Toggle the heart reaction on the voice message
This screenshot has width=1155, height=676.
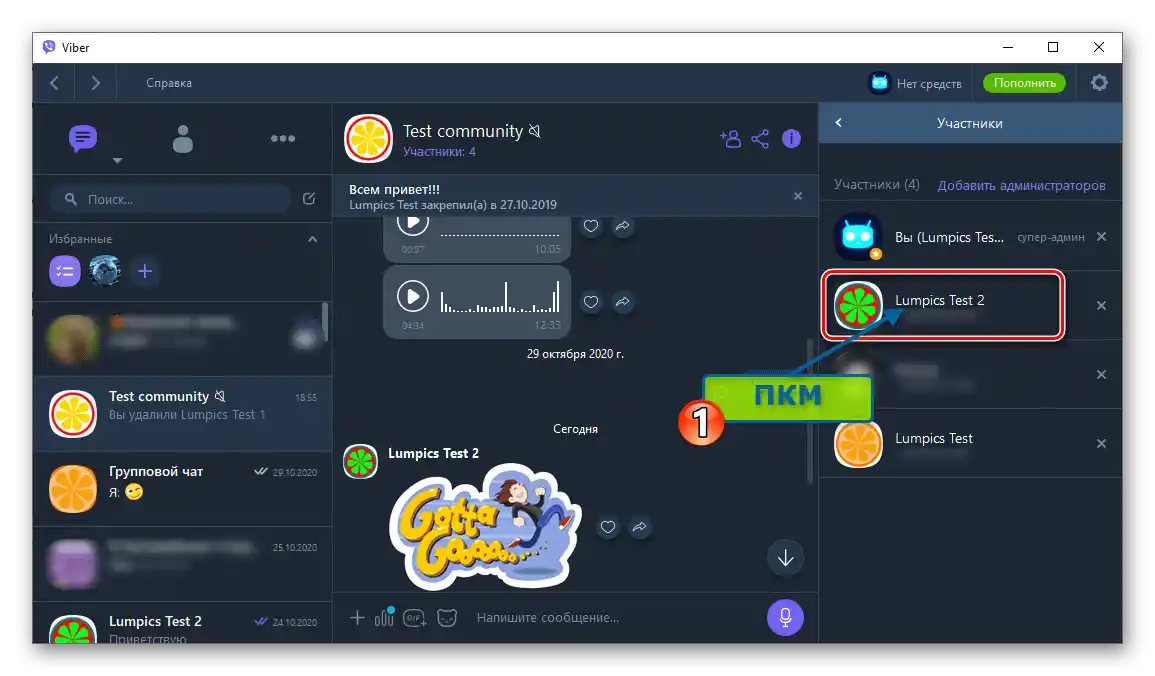(x=591, y=301)
